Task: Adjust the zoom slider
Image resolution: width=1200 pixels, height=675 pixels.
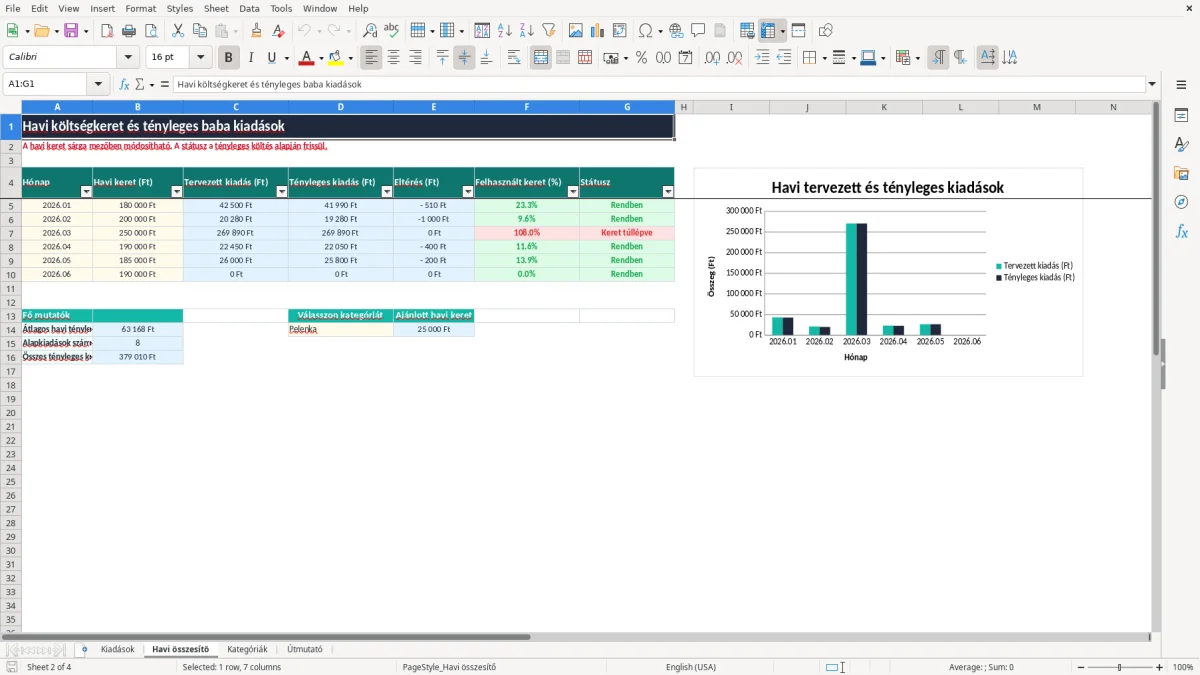Action: click(x=1118, y=667)
